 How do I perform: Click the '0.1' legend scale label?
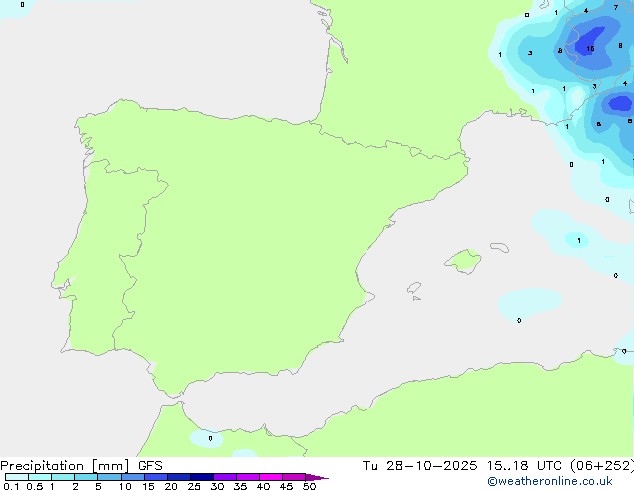pos(11,486)
